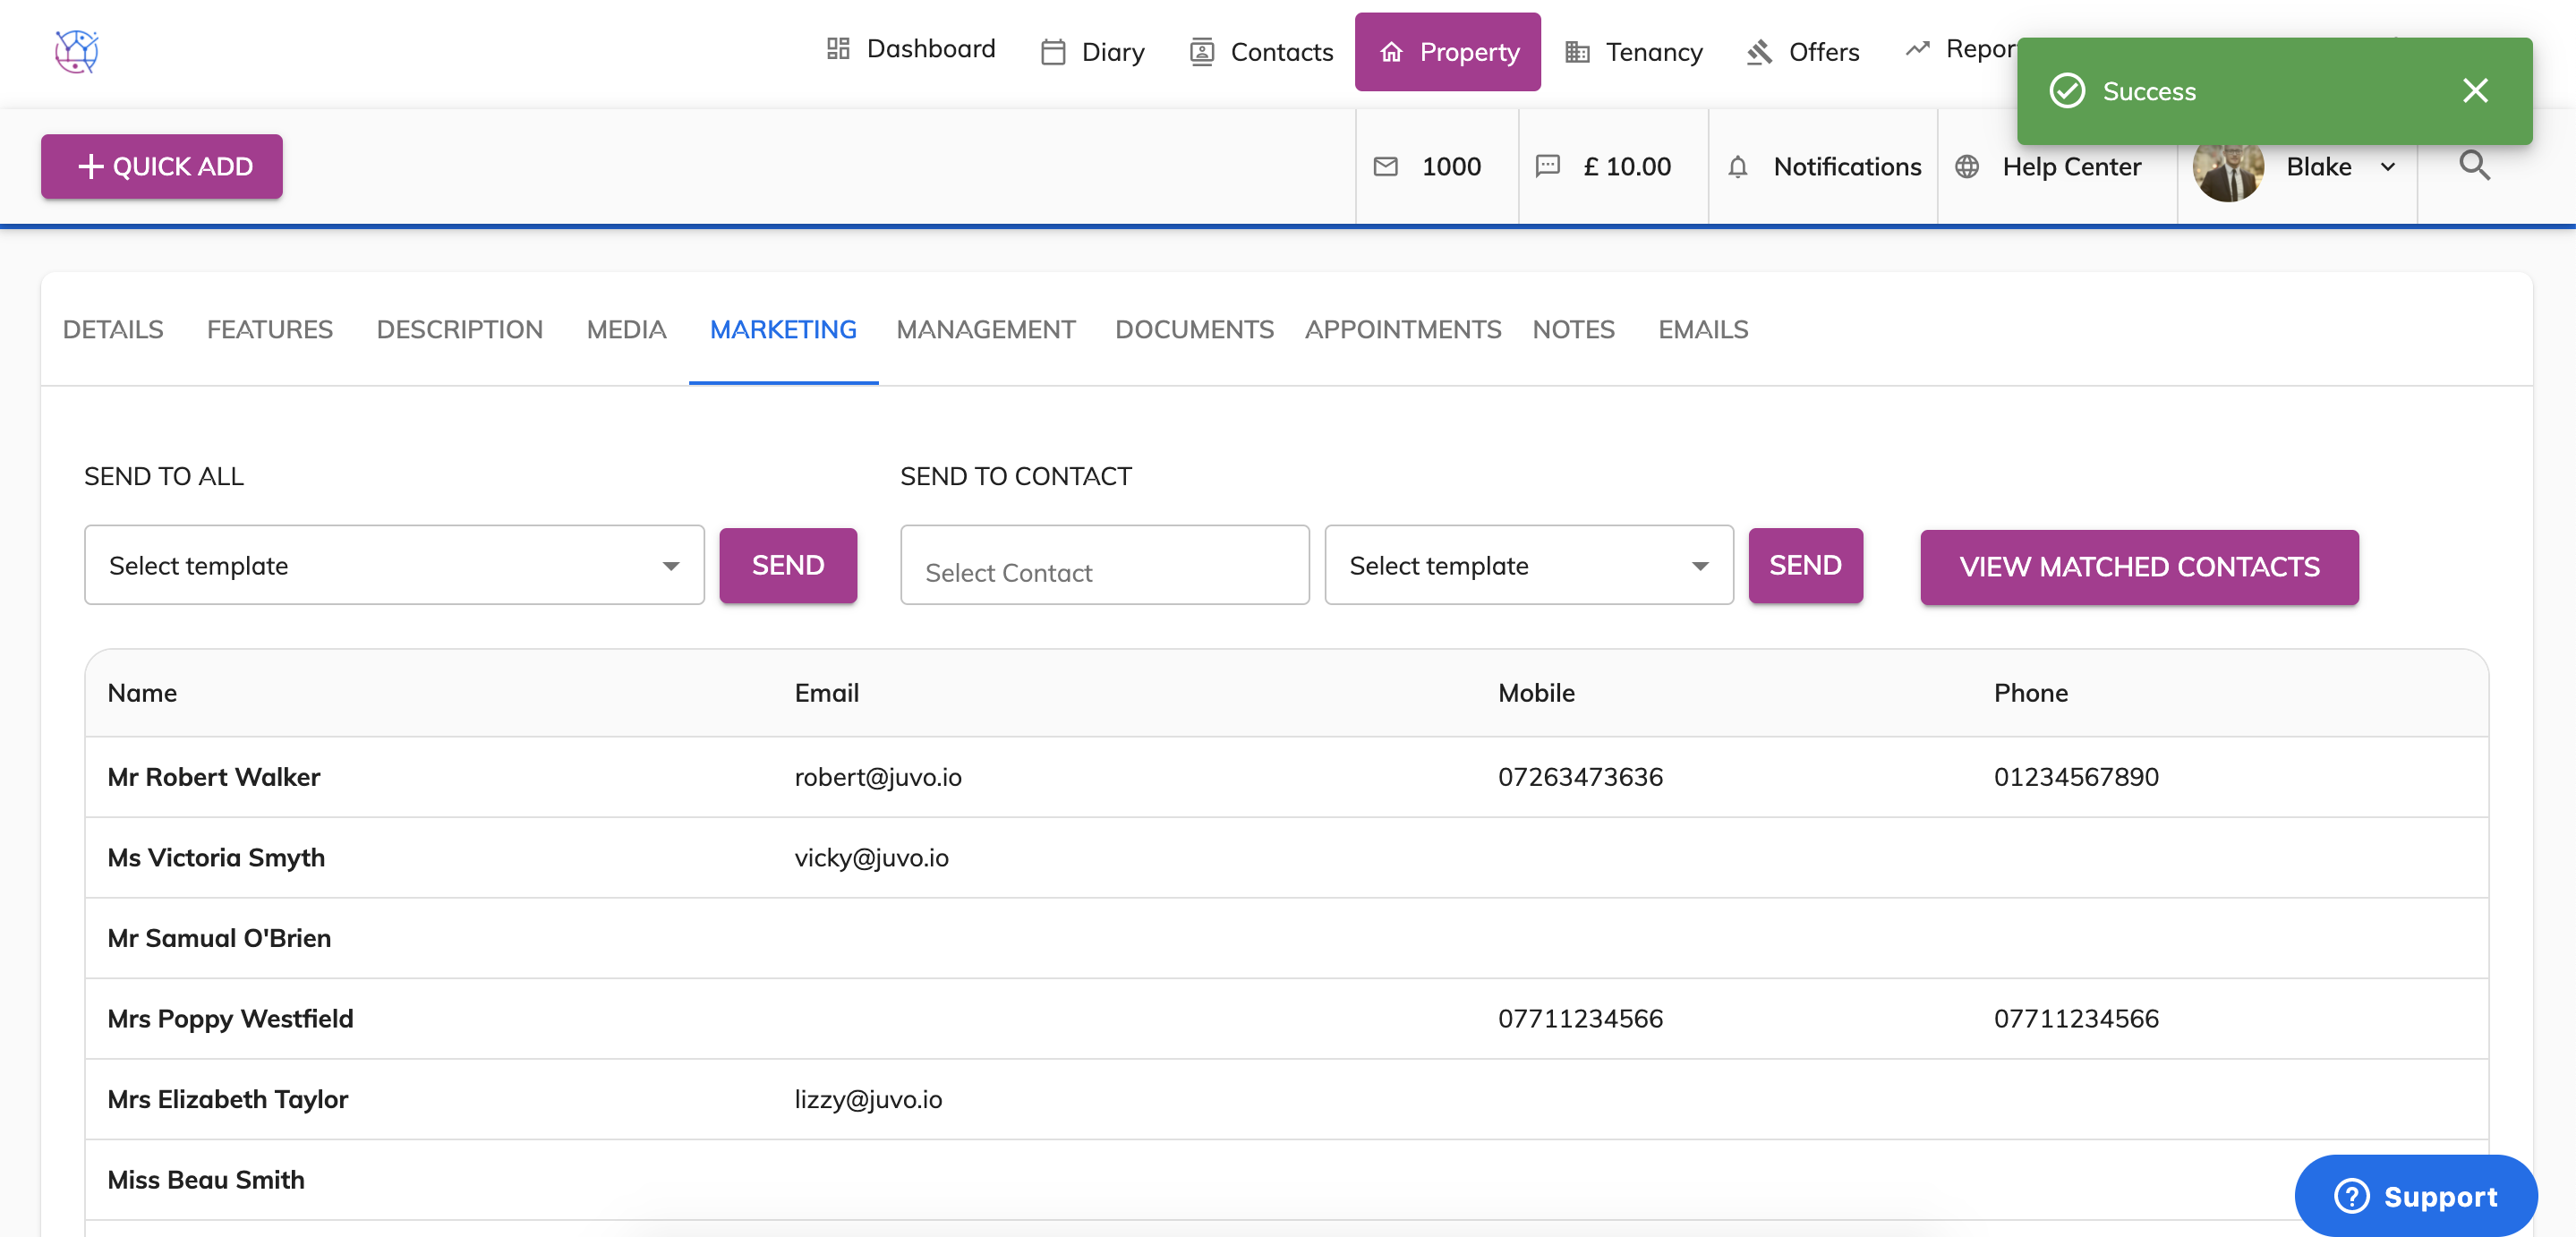Open Notifications bell icon

[1738, 167]
